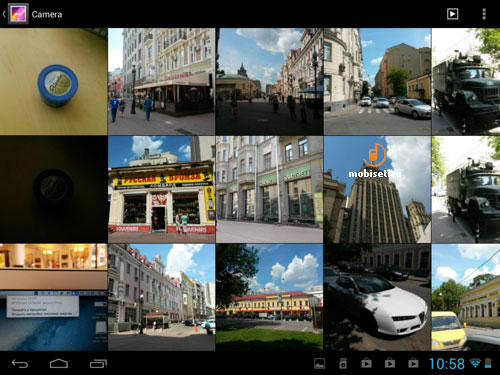Viewport: 500px width, 375px height.
Task: Open the white sports car photo
Action: [x=377, y=297]
